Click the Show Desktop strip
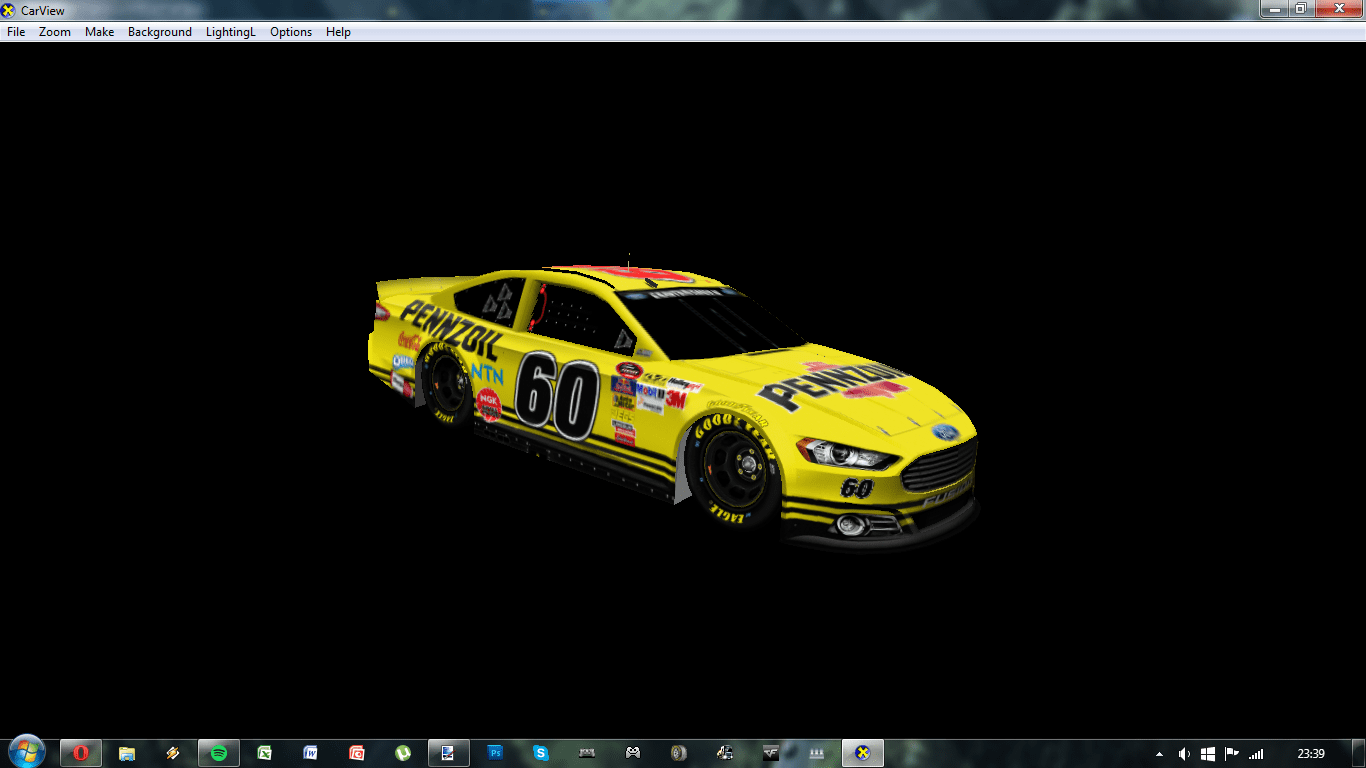Screen dimensions: 1366x768 (x=1359, y=753)
